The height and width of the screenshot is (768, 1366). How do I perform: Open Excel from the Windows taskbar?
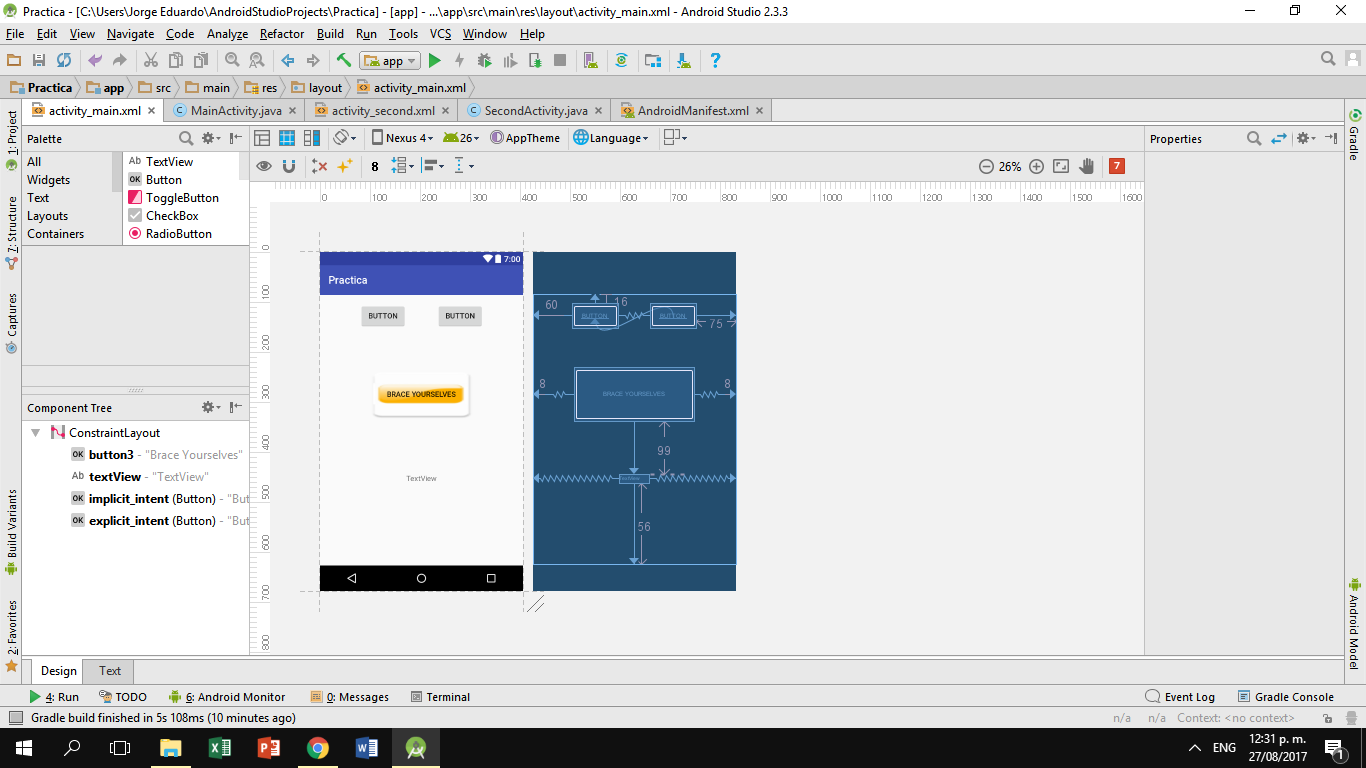pos(220,747)
